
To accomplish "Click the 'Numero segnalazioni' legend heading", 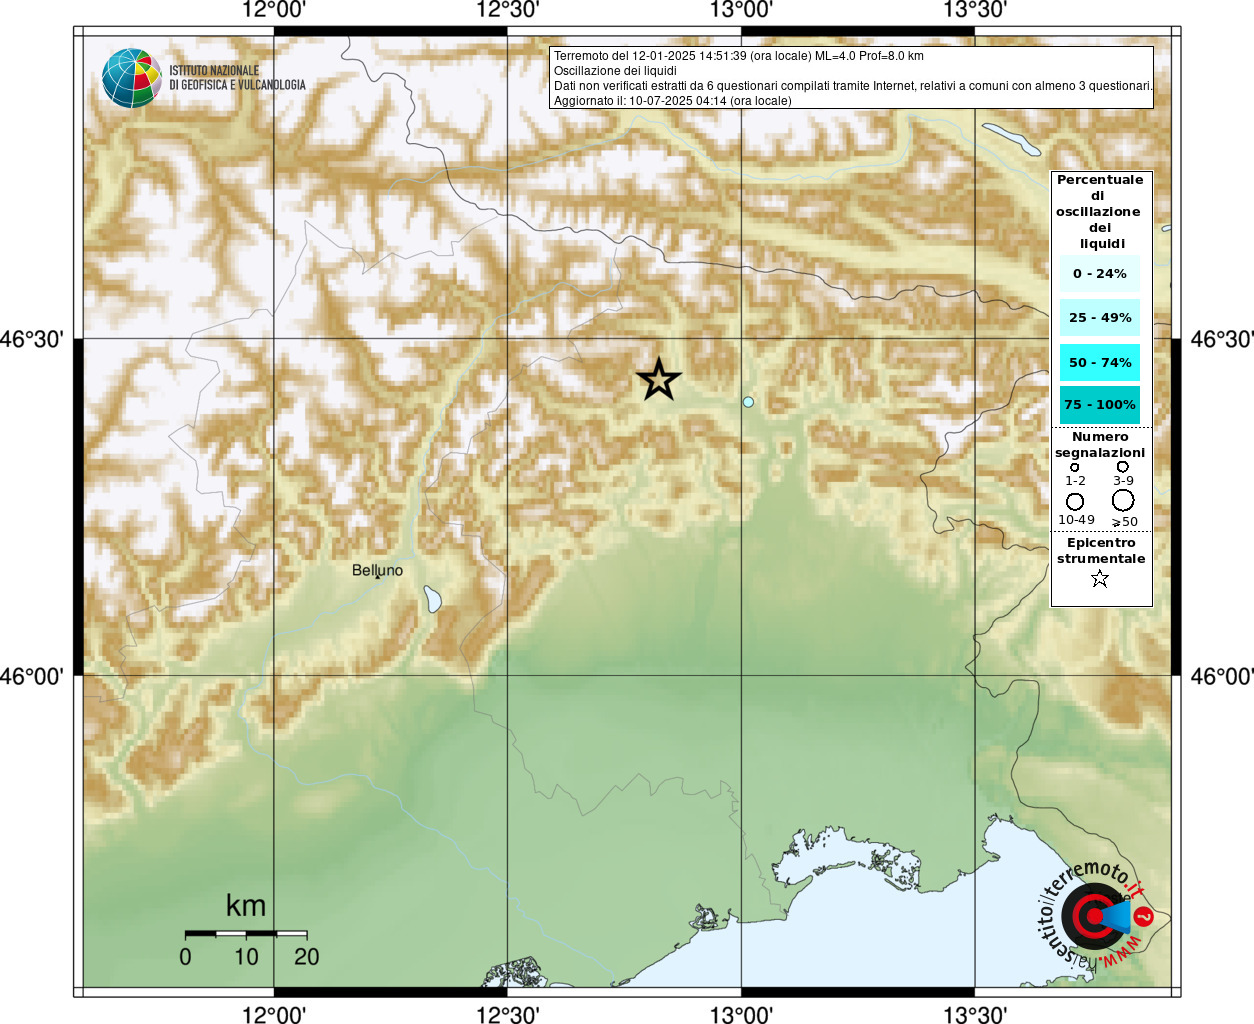I will pos(1100,445).
